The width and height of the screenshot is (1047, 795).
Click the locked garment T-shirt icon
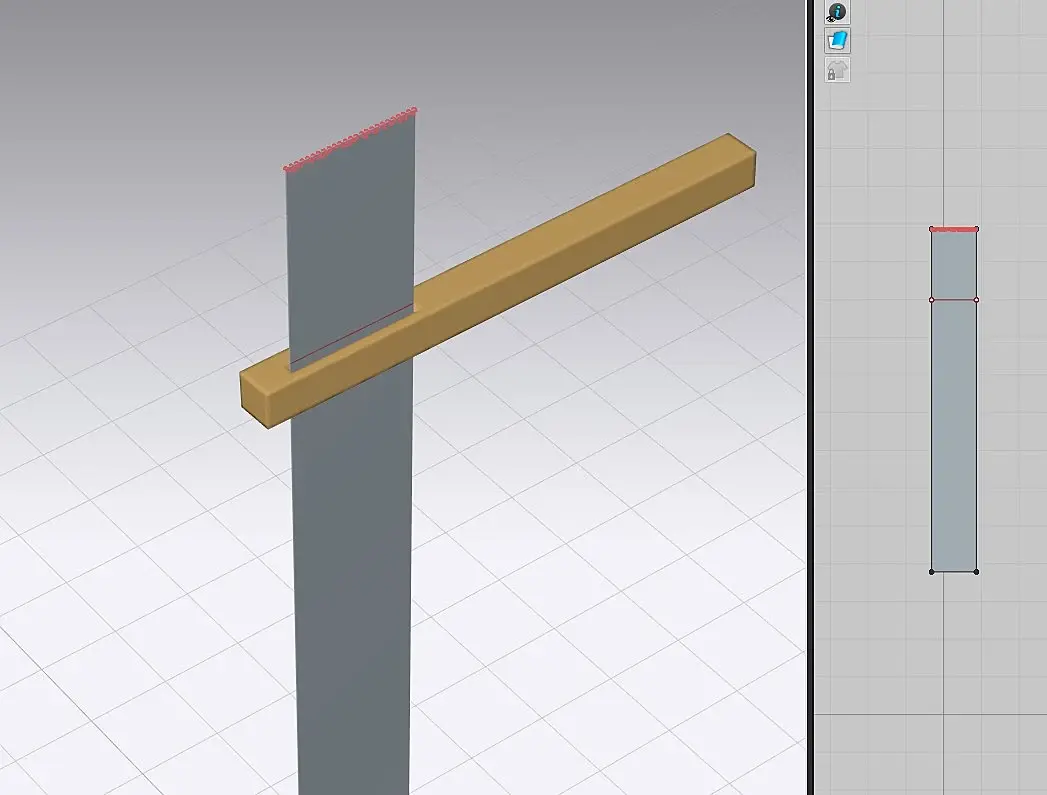(x=837, y=70)
